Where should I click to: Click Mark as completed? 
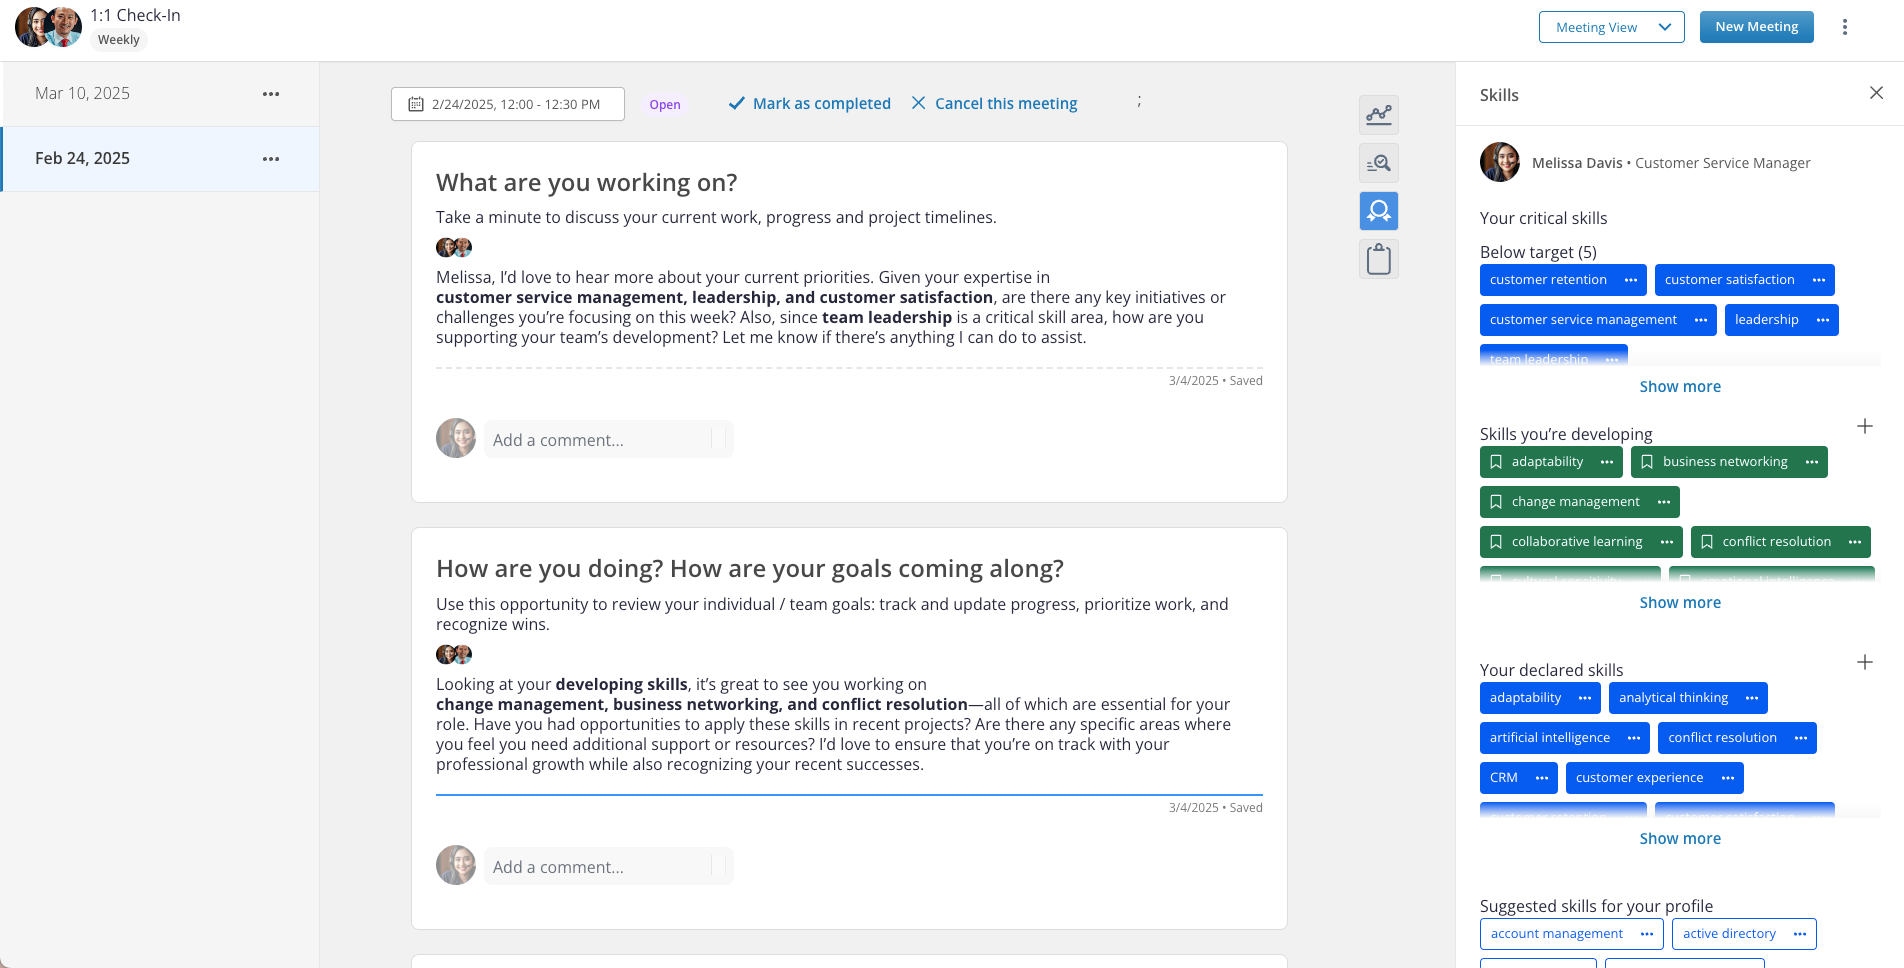(x=809, y=104)
